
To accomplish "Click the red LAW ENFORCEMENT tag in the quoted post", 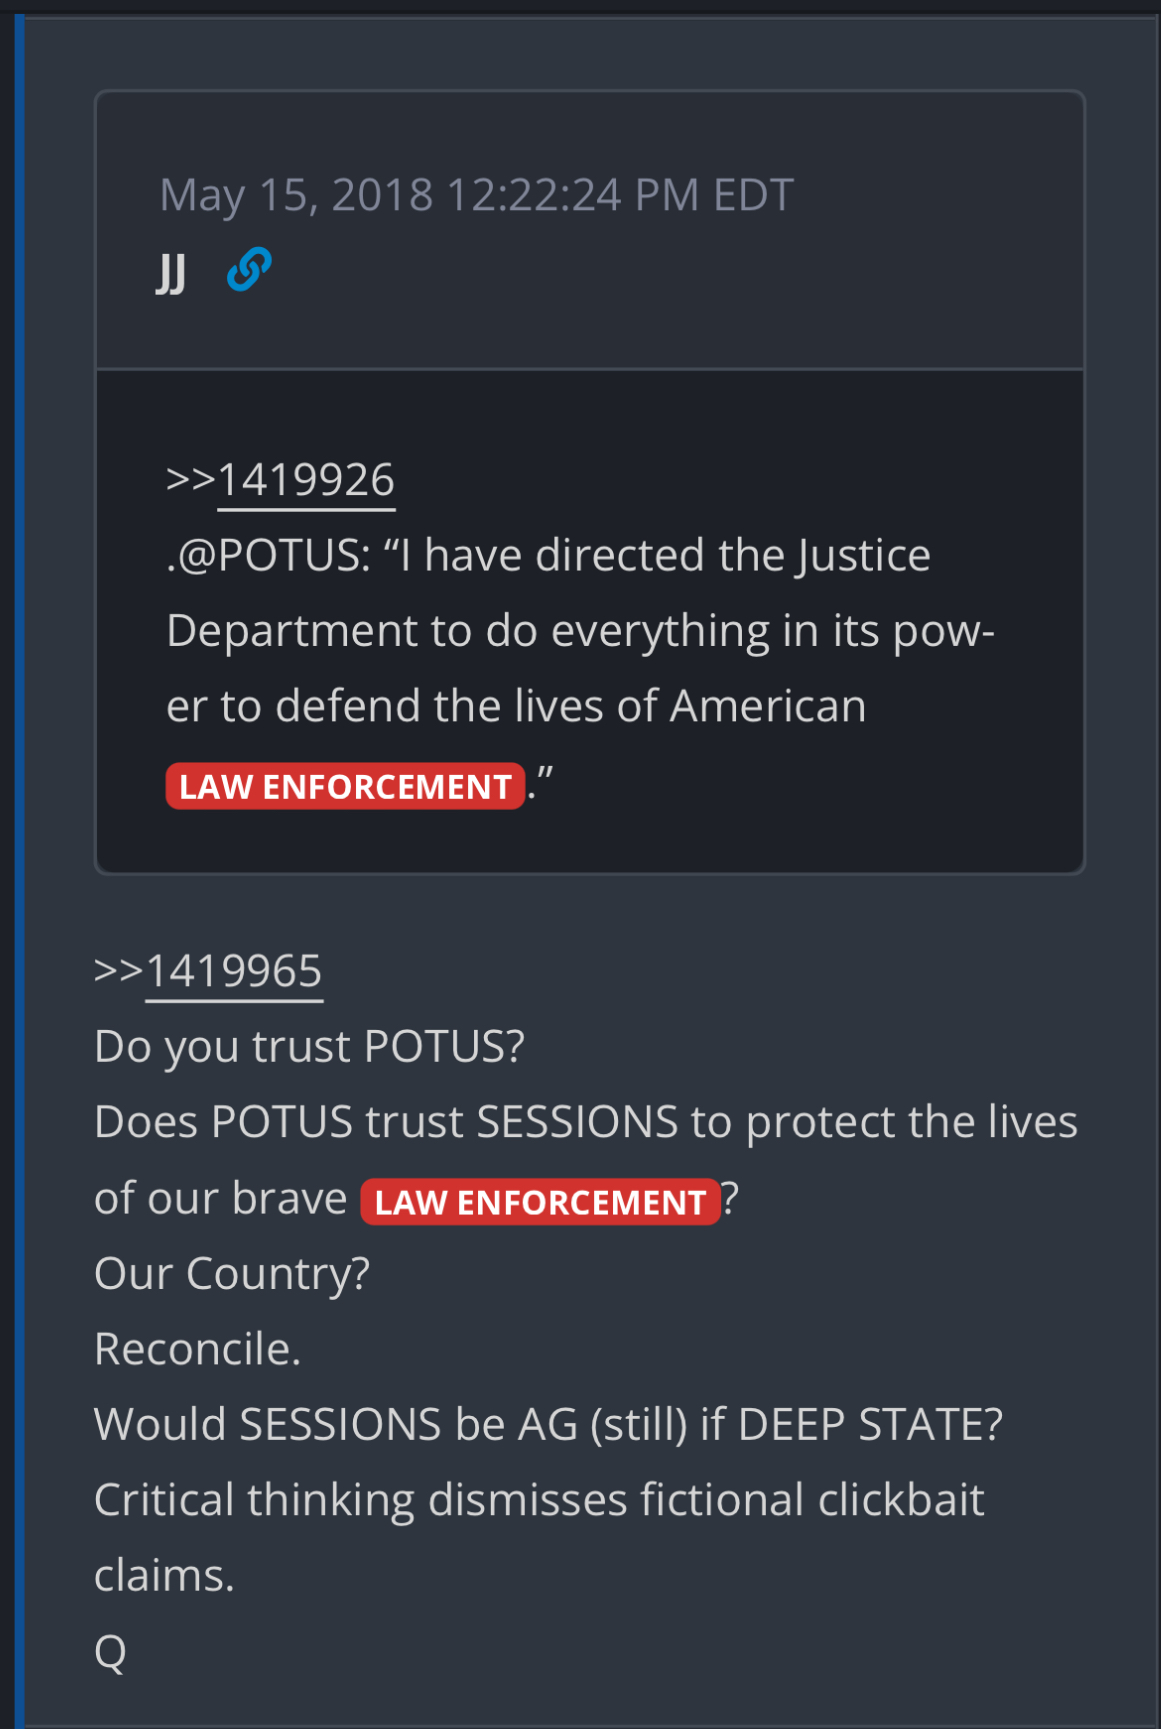I will pyautogui.click(x=345, y=786).
